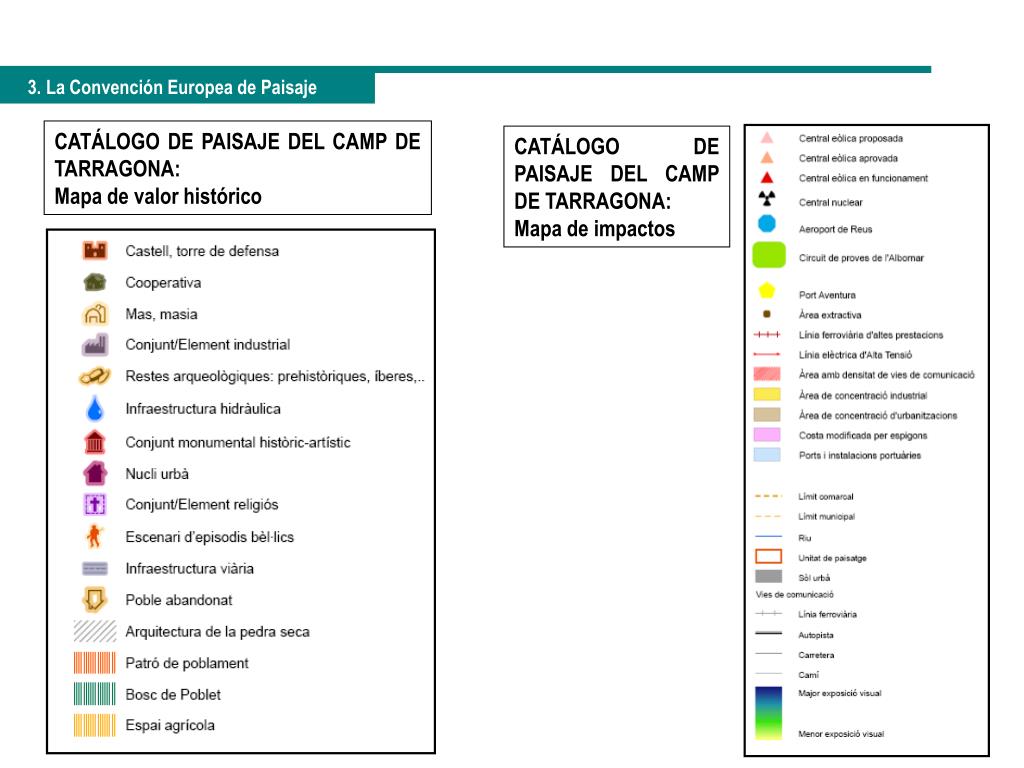Click the Infraestructura viària road icon
Screen dimensions: 1024x768
(x=95, y=568)
